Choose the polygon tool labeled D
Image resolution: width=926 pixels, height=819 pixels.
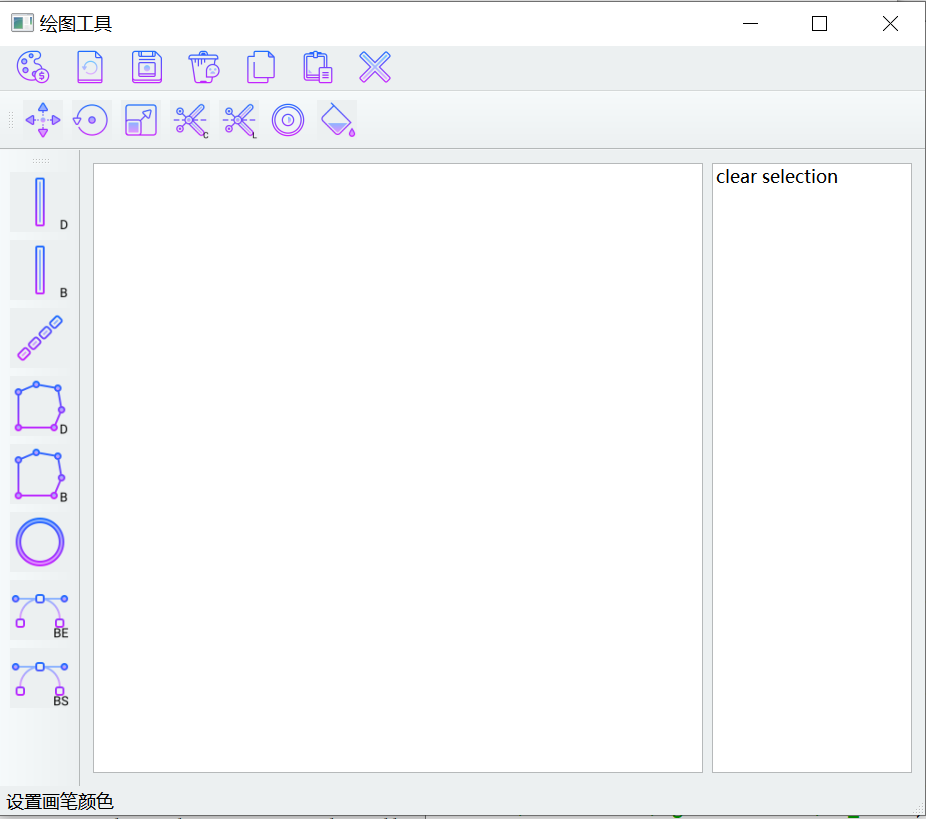coord(40,406)
